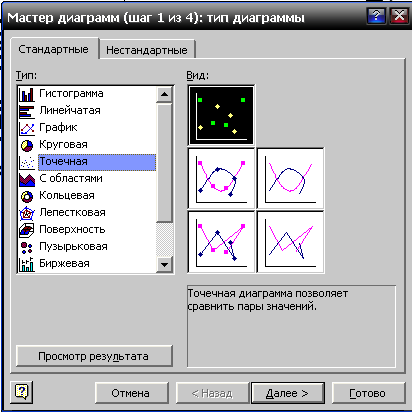Select the Линейчатая bar chart icon
This screenshot has height=412, width=412.
(27, 111)
